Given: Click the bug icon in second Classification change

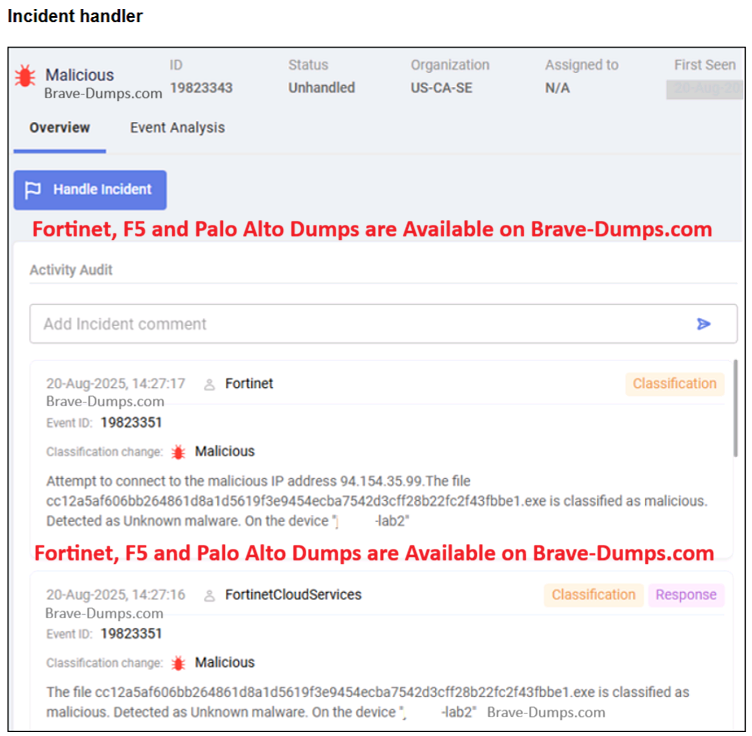Looking at the screenshot, I should tap(179, 663).
